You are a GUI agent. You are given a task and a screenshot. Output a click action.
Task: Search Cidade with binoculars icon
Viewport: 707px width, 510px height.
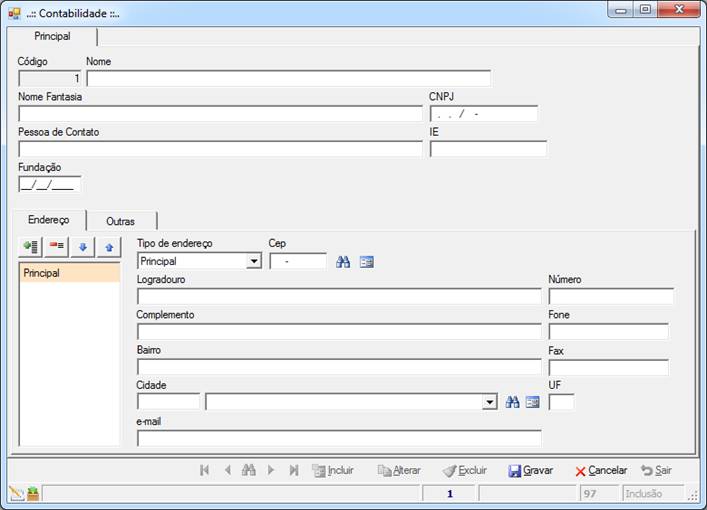pyautogui.click(x=512, y=402)
